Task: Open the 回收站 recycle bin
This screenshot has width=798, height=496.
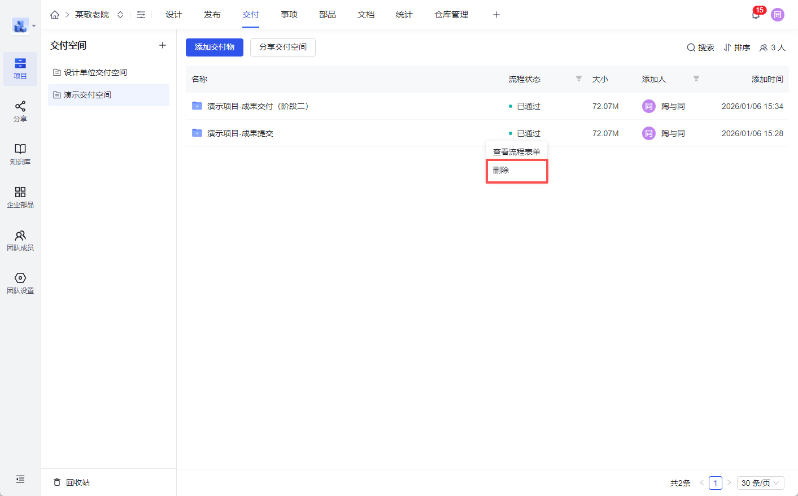Action: (x=72, y=482)
